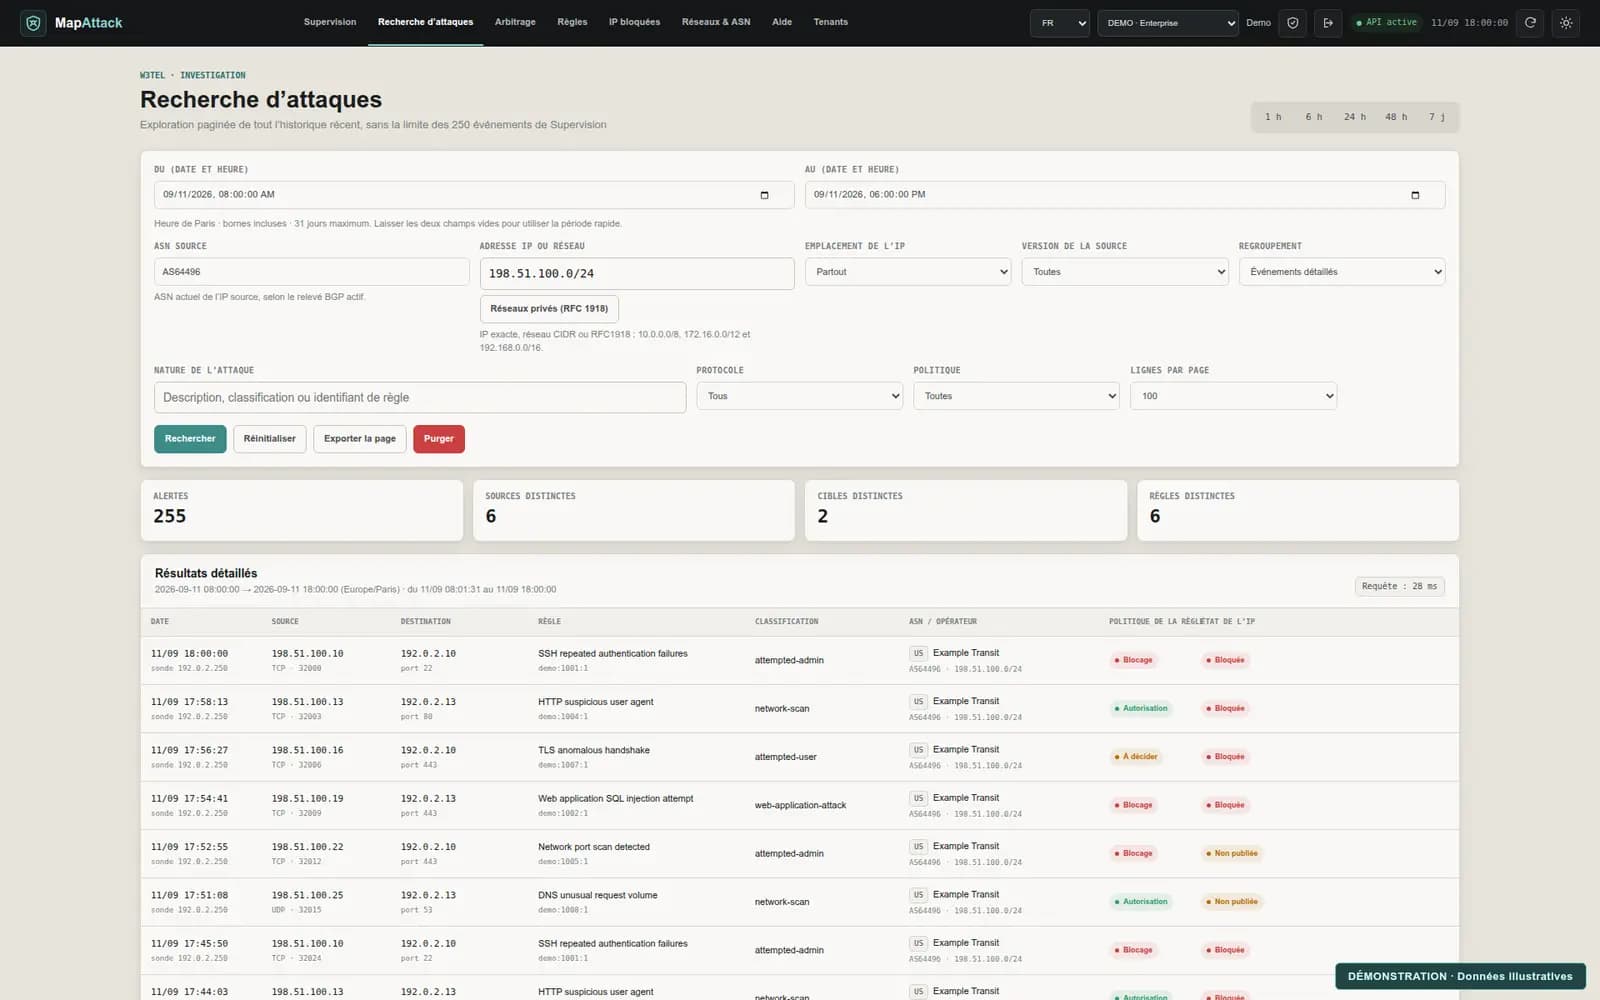Open the calendar picker of the Au date field
1600x1000 pixels.
point(1415,195)
